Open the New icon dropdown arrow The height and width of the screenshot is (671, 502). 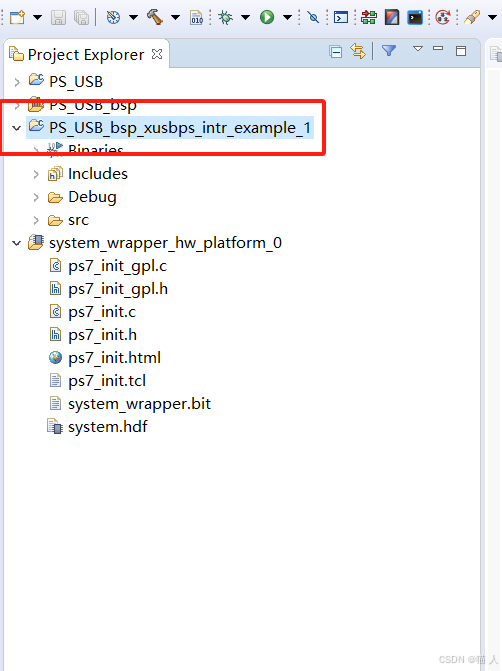(38, 18)
